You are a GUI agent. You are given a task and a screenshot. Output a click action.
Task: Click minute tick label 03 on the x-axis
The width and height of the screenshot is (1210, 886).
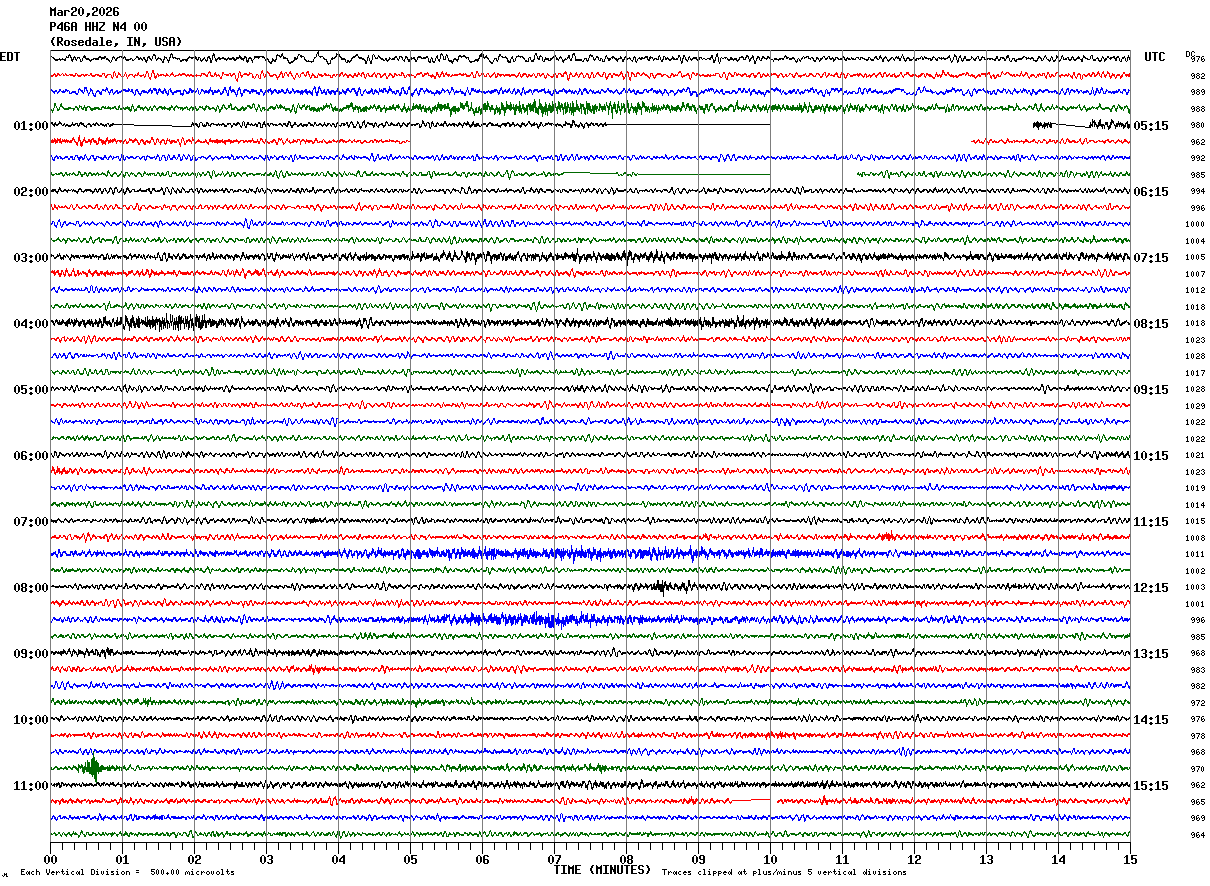point(266,859)
